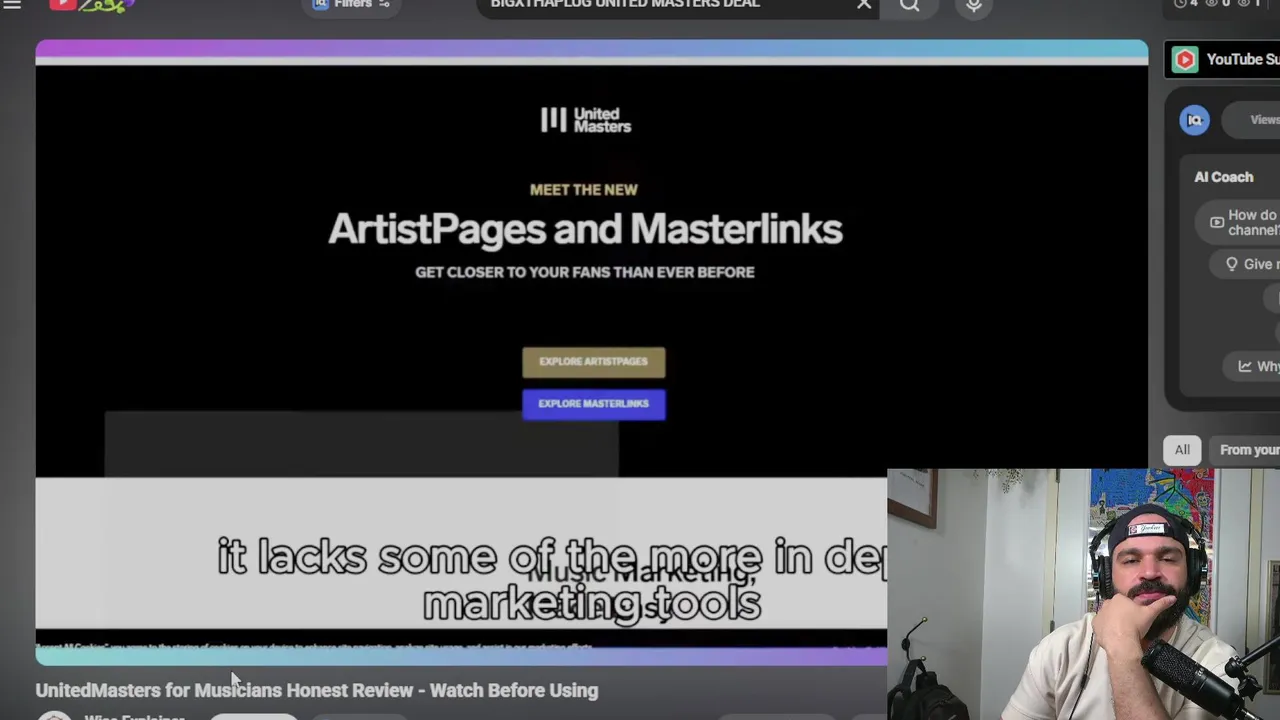The width and height of the screenshot is (1280, 720).
Task: Click the United Masters logo in video
Action: click(x=586, y=120)
